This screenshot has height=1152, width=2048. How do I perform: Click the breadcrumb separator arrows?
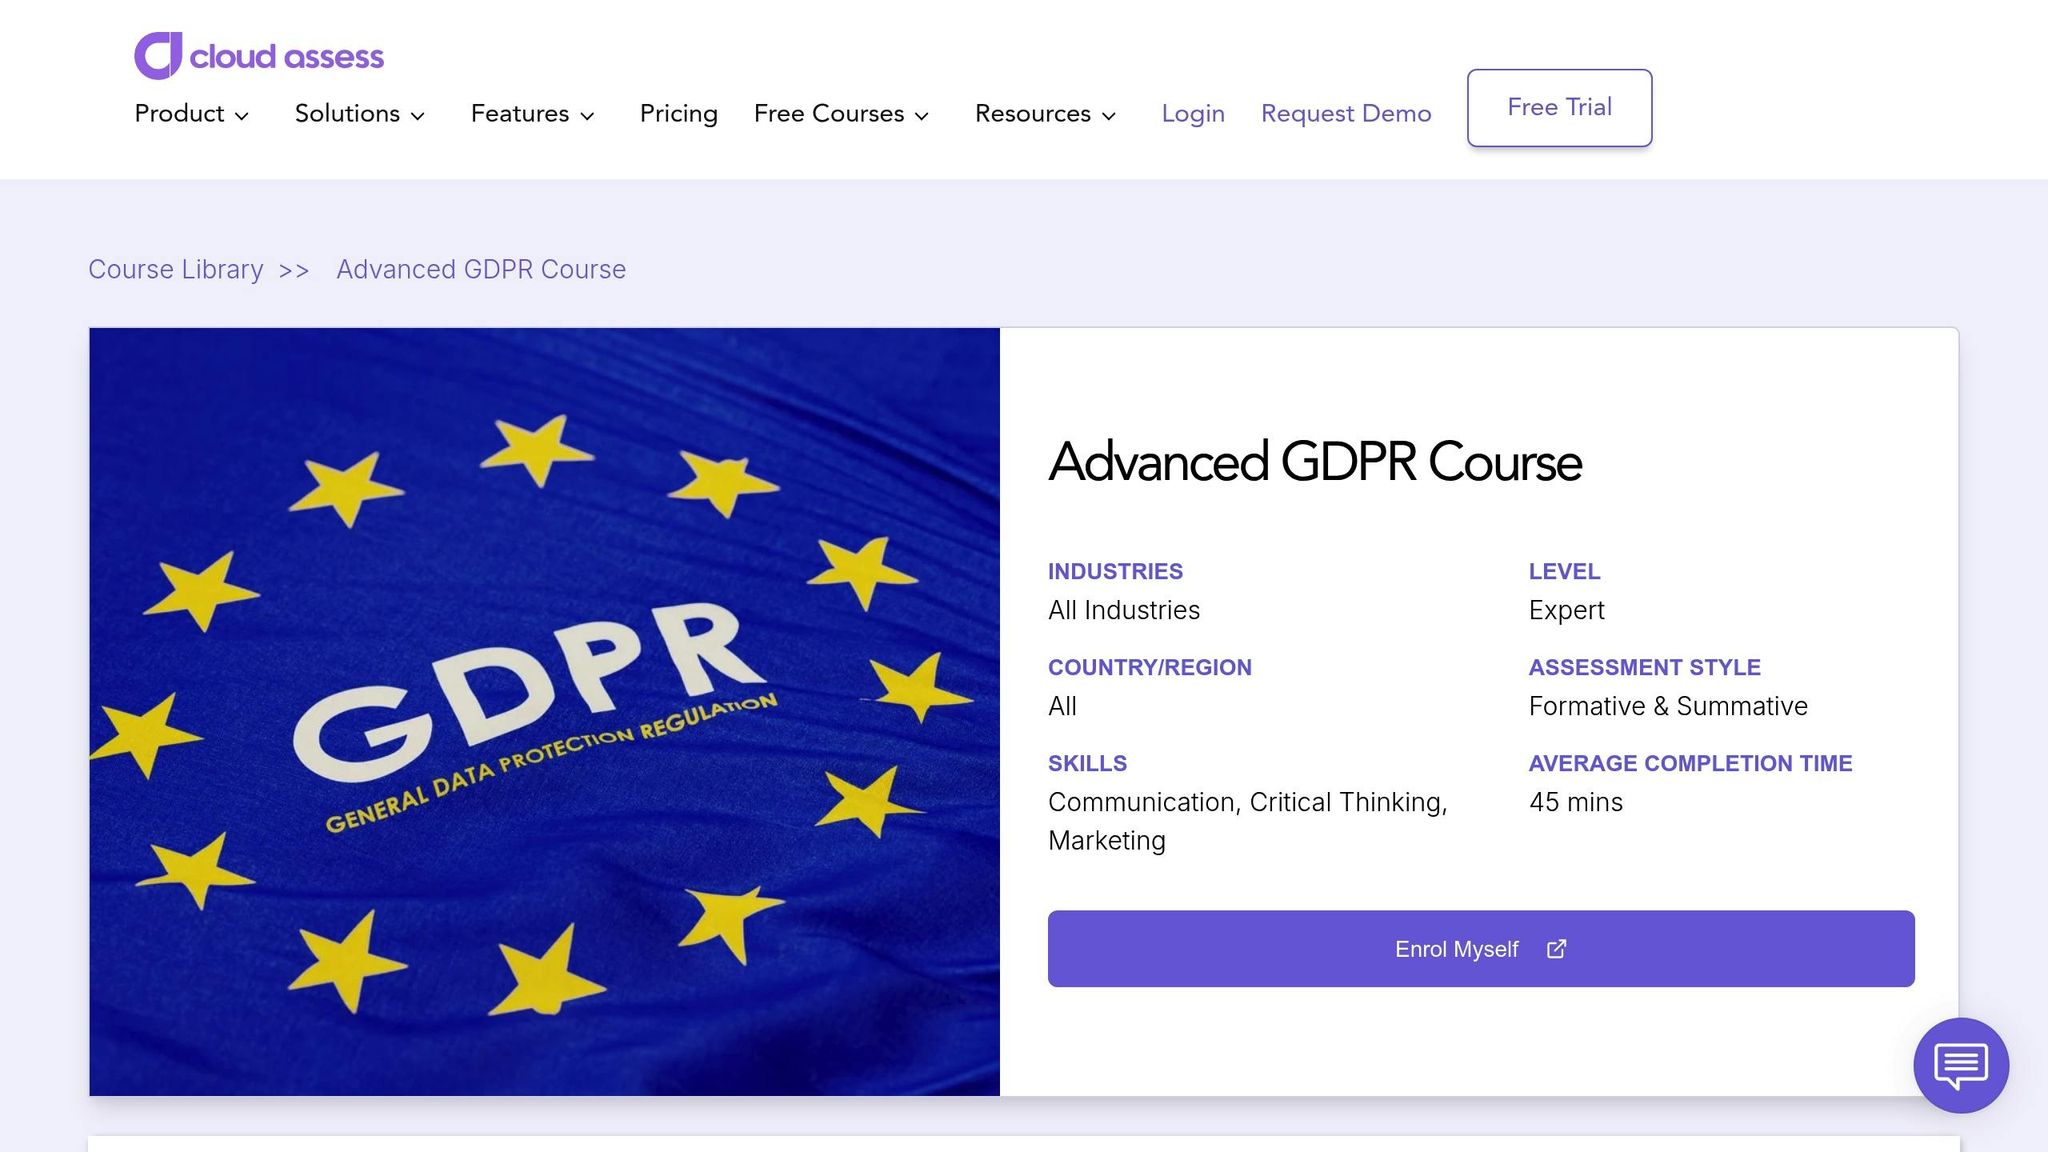pyautogui.click(x=294, y=271)
